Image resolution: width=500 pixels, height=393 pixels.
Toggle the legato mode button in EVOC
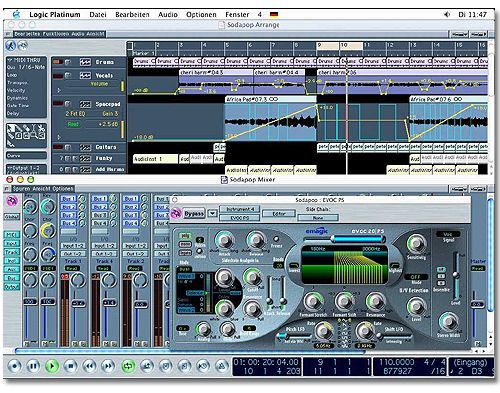185,253
